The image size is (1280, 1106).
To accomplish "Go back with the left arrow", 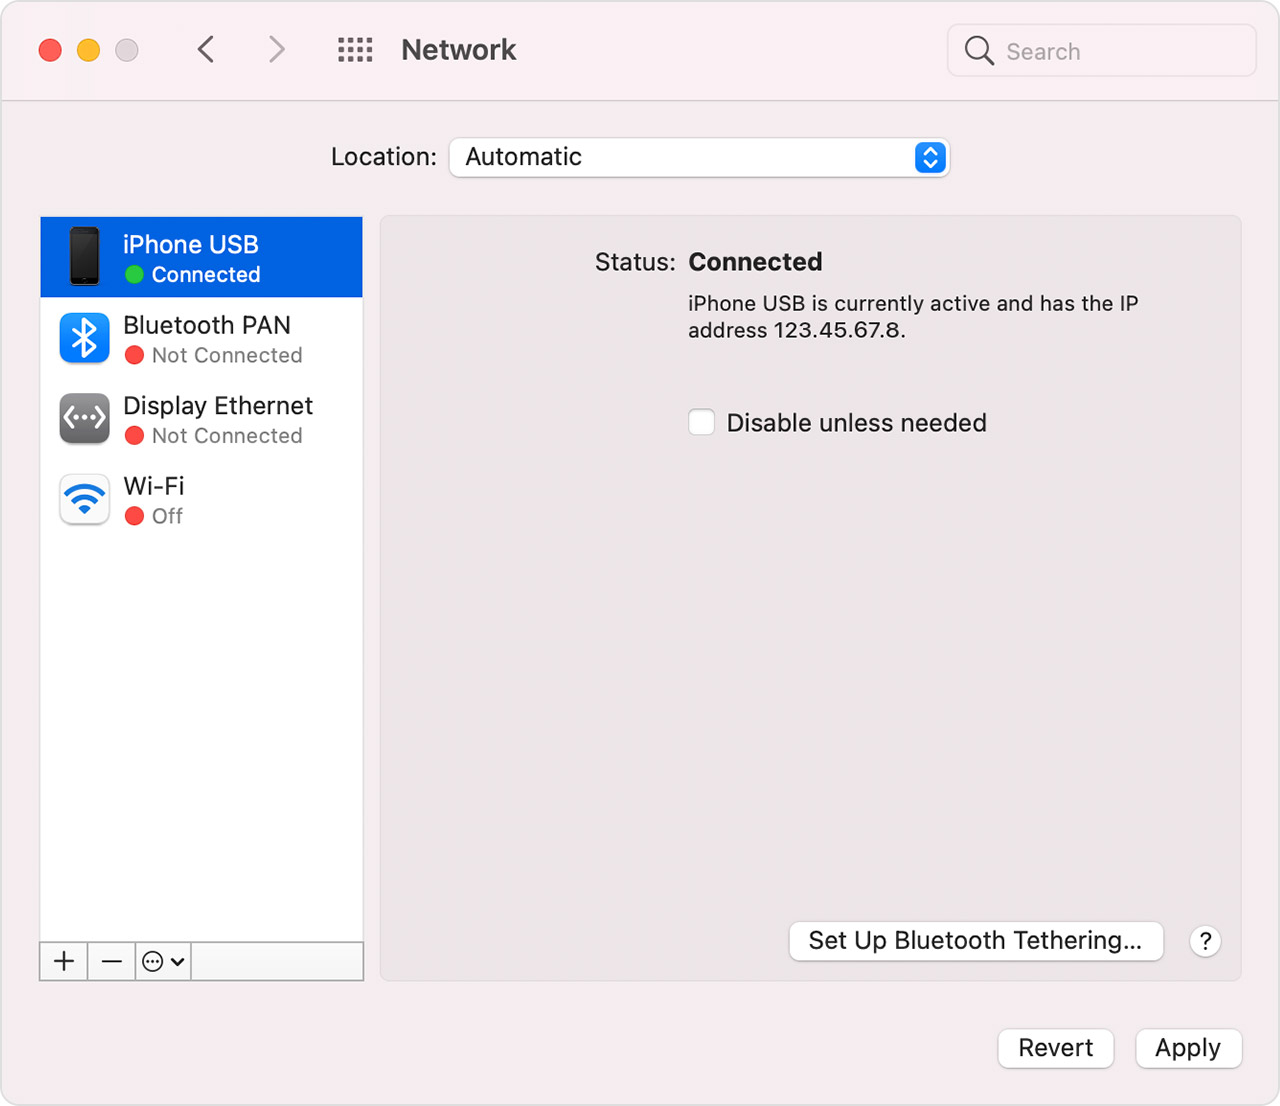I will (x=206, y=50).
